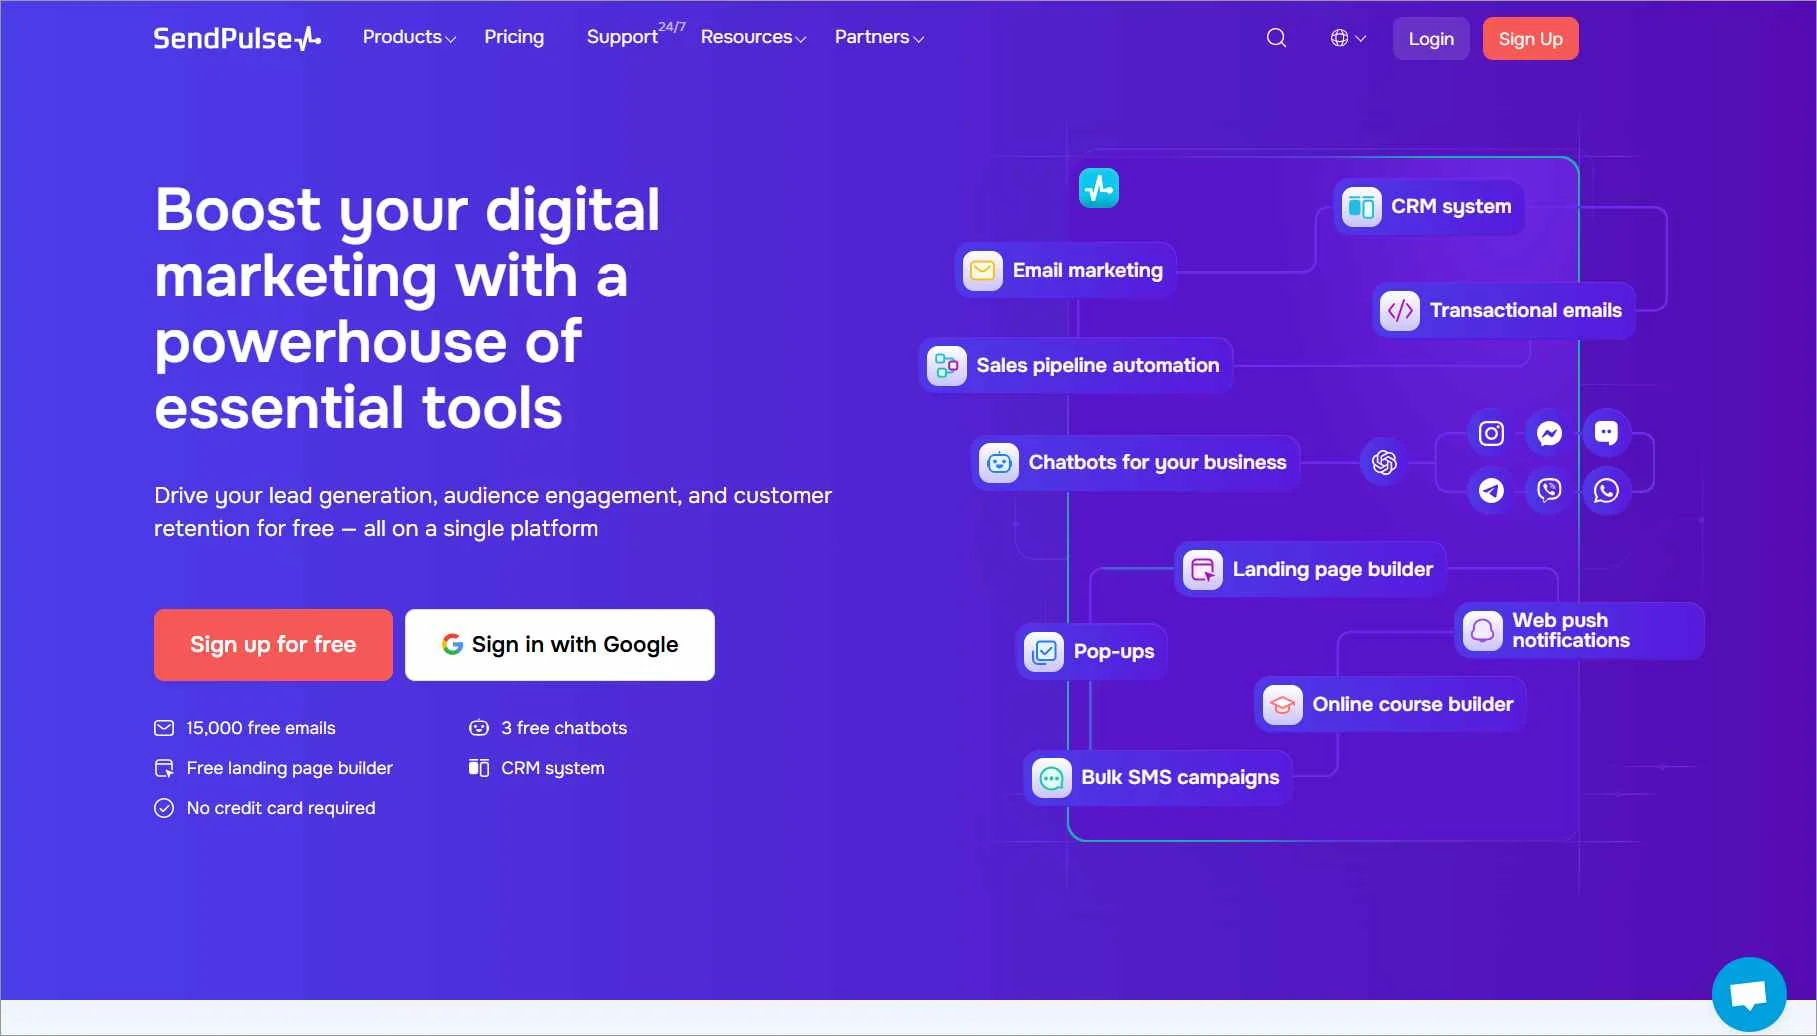
Task: Click the SendPulse logo
Action: click(237, 38)
